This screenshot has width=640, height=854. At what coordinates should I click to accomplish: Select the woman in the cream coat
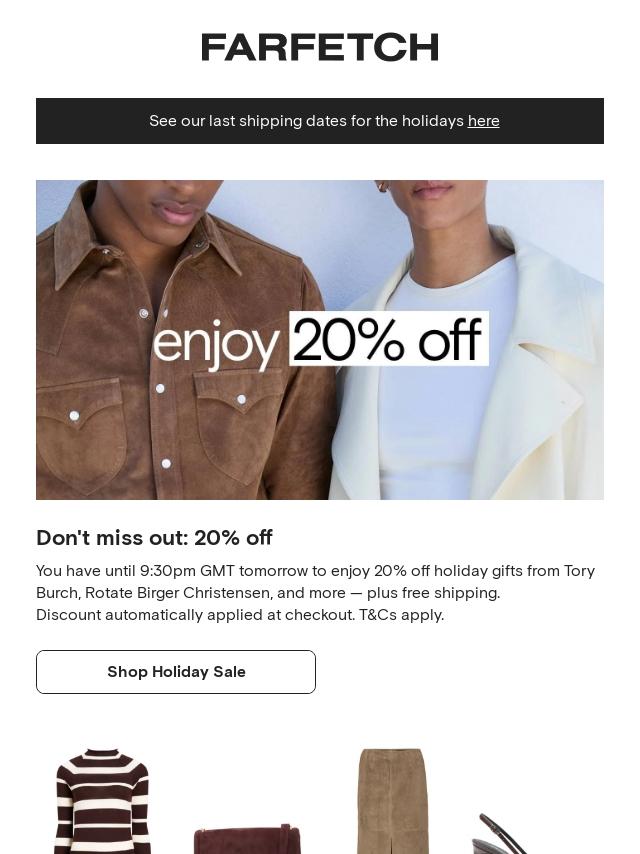(468, 340)
